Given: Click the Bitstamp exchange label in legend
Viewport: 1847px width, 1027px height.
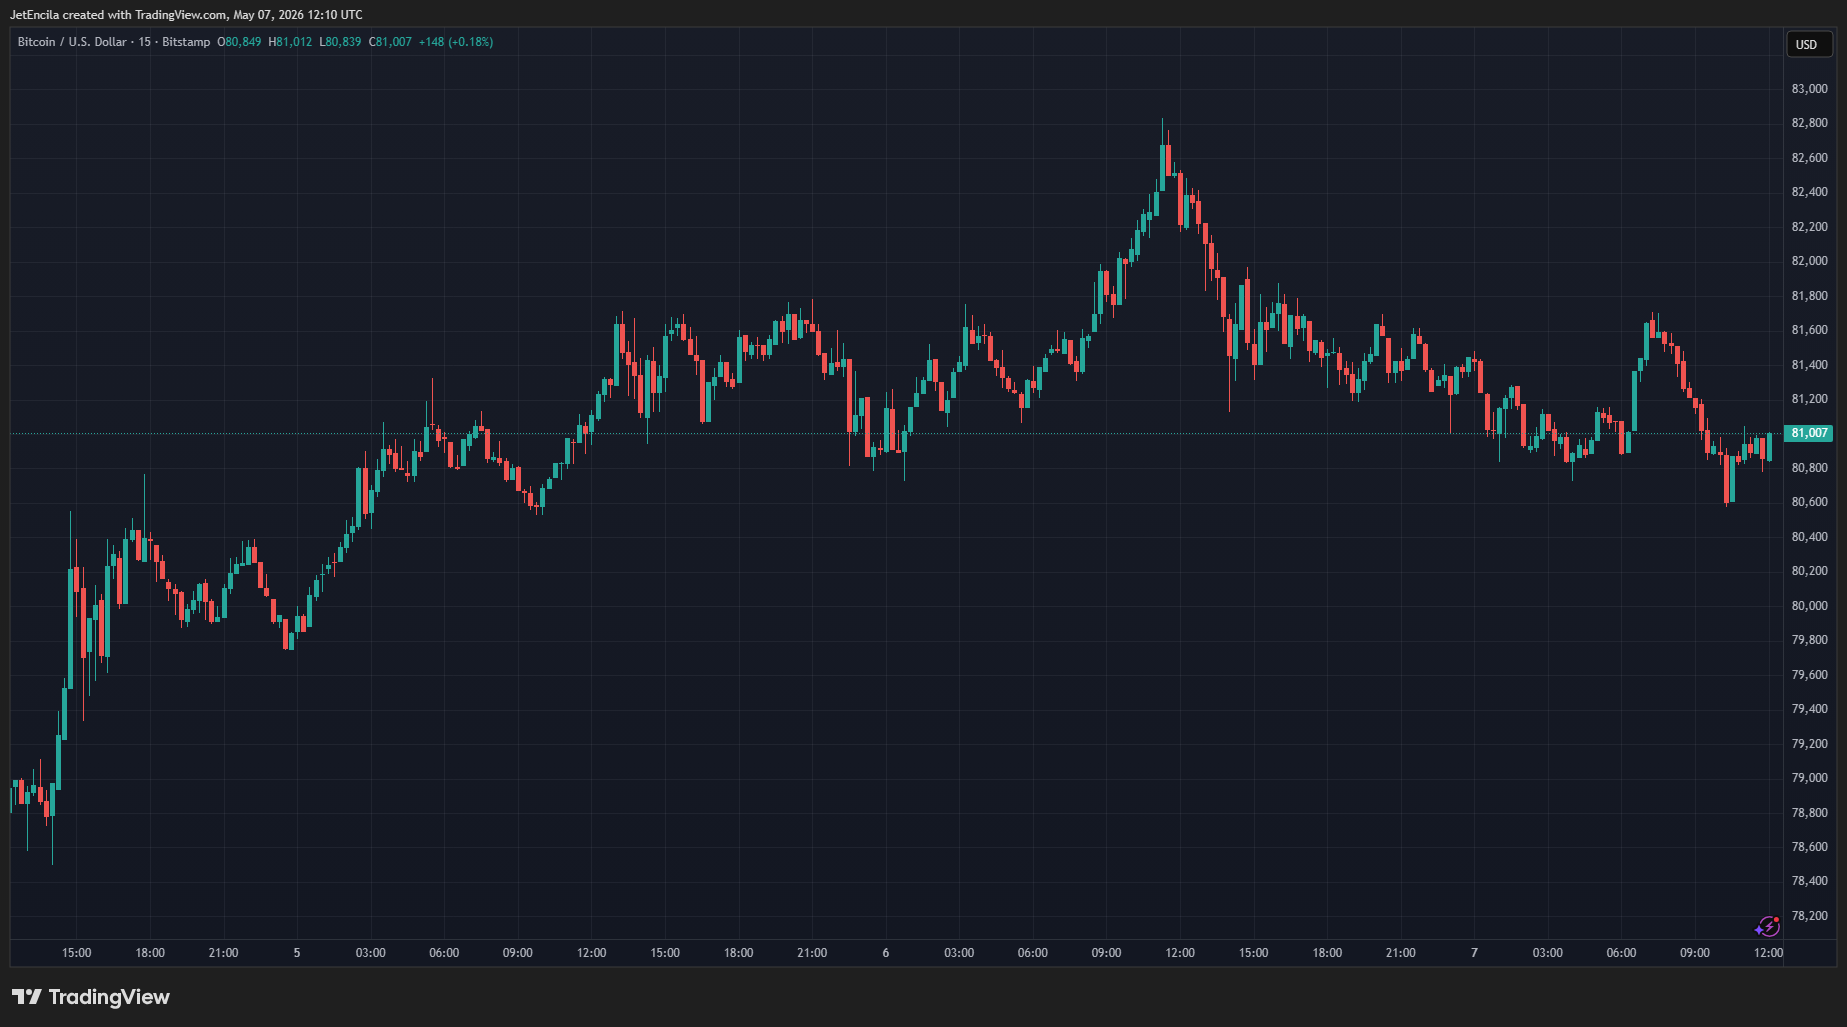Looking at the screenshot, I should [x=186, y=42].
